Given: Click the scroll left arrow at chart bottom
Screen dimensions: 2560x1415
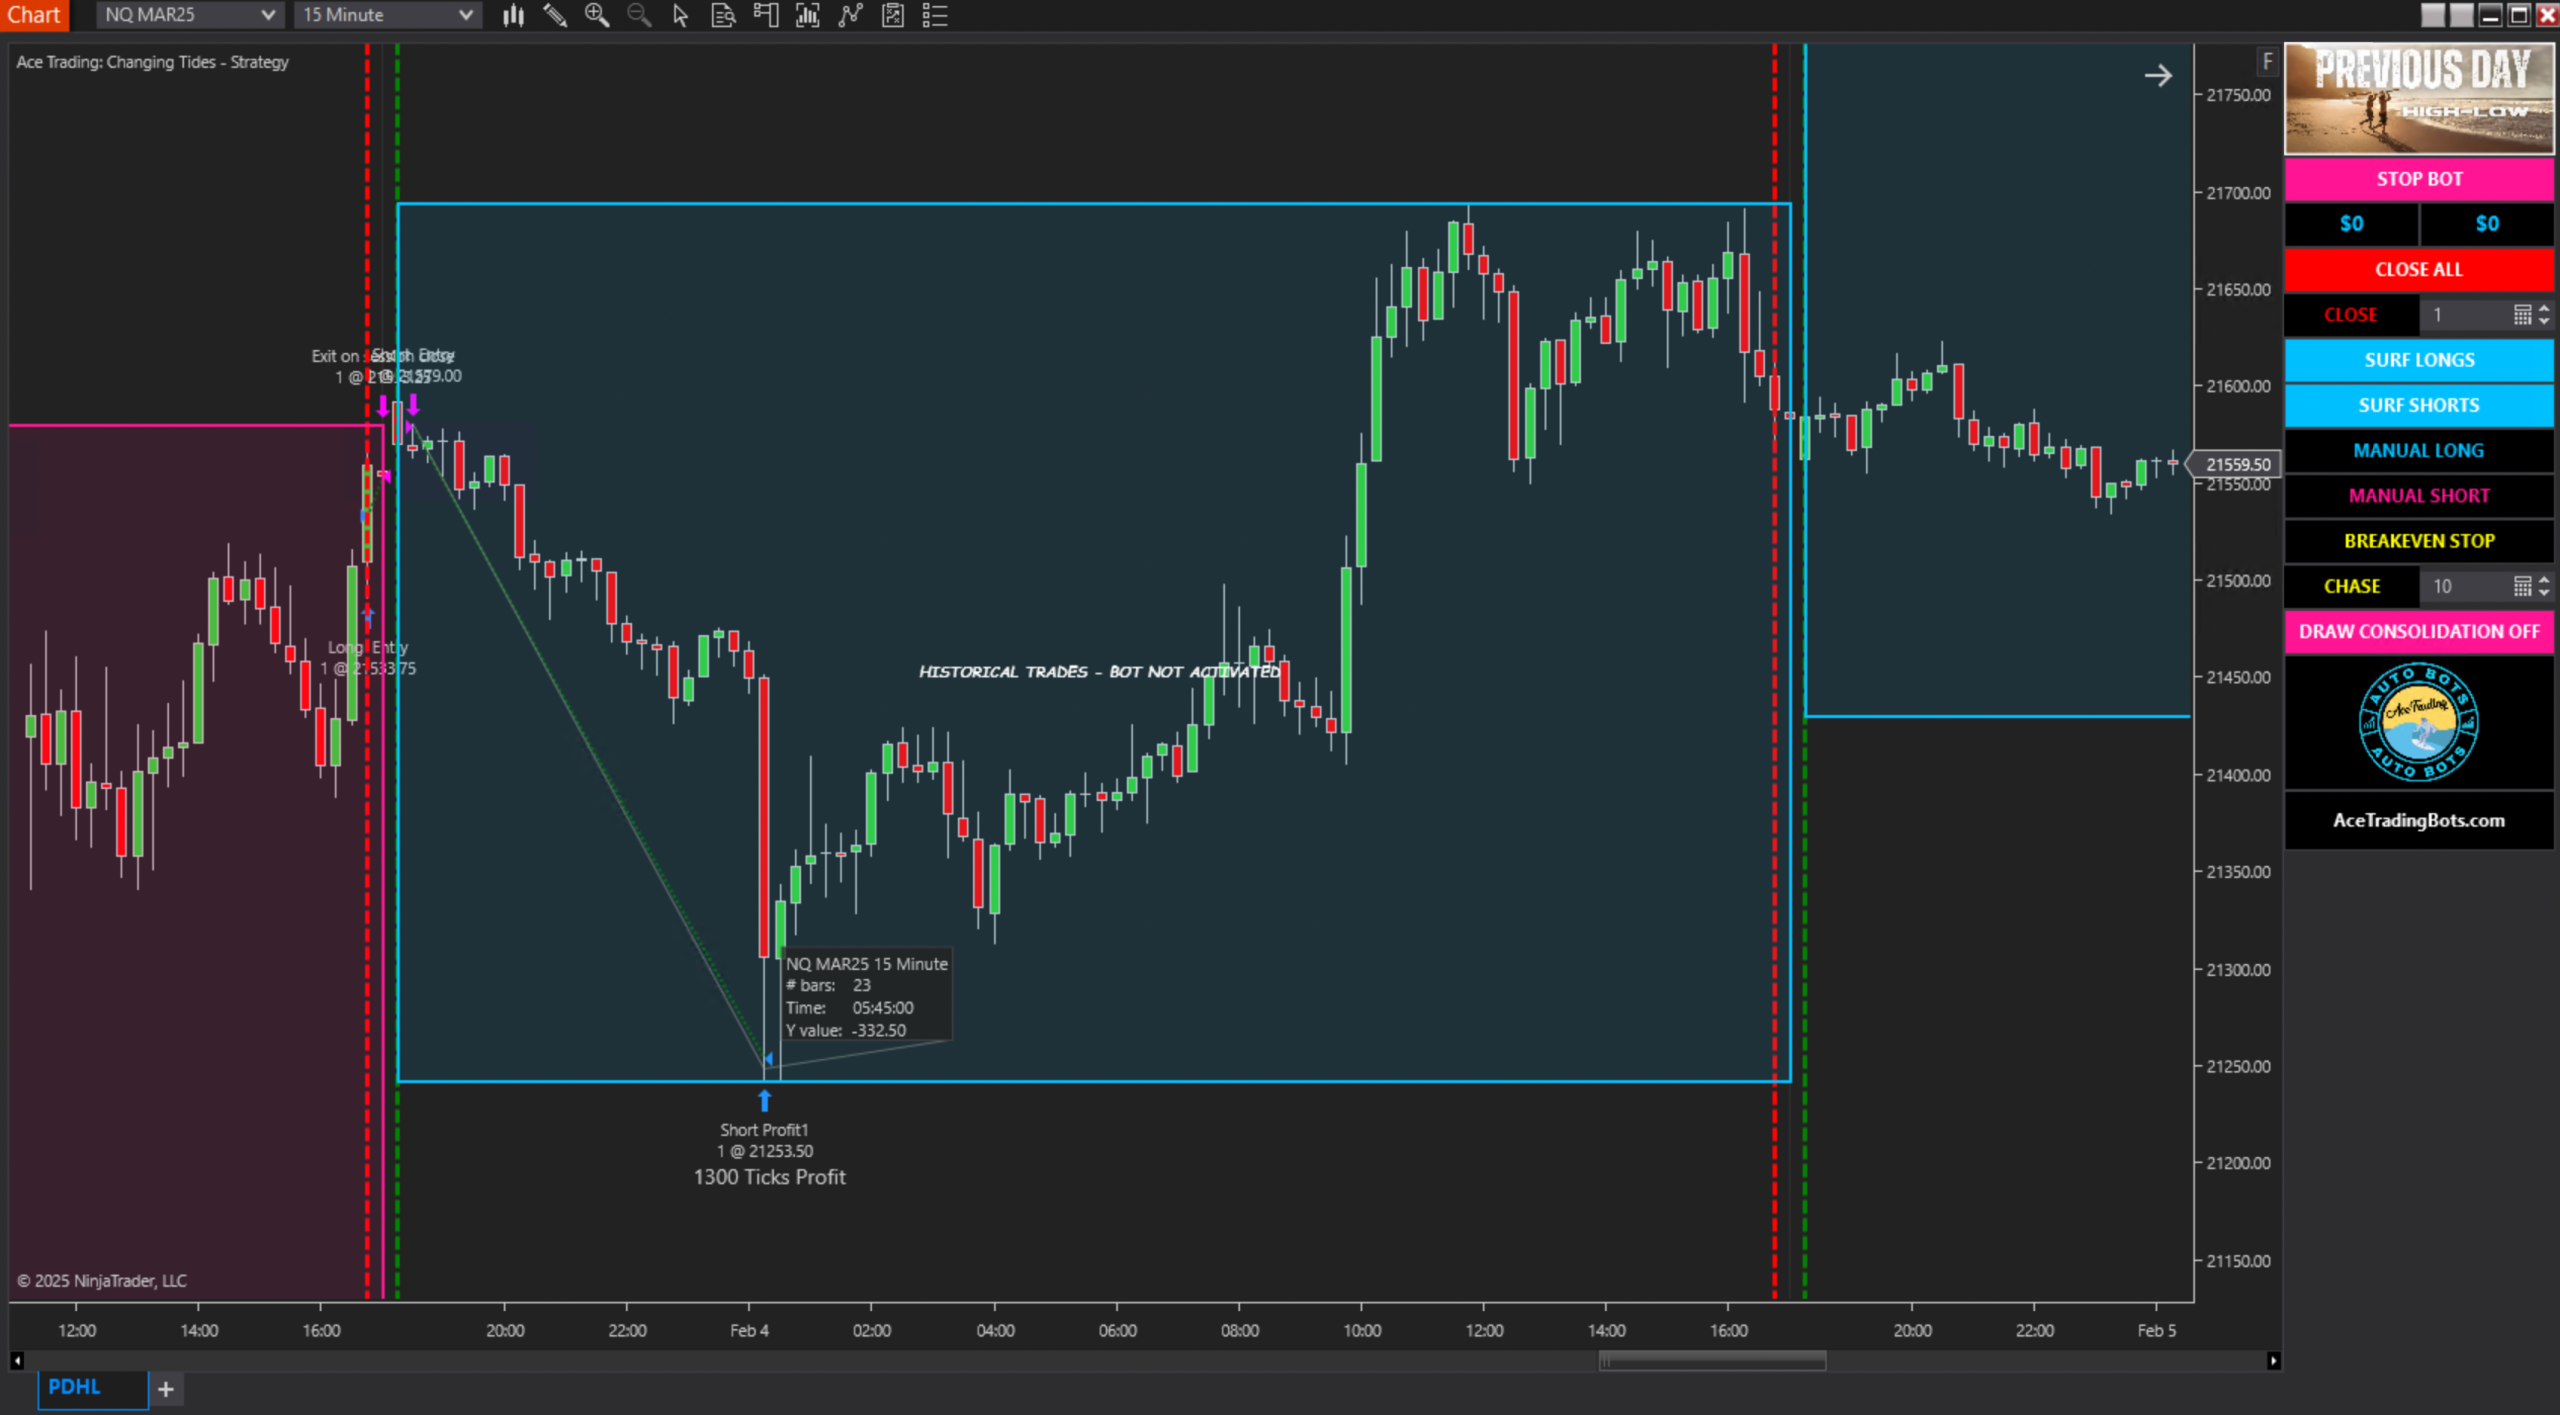Looking at the screenshot, I should 17,1360.
